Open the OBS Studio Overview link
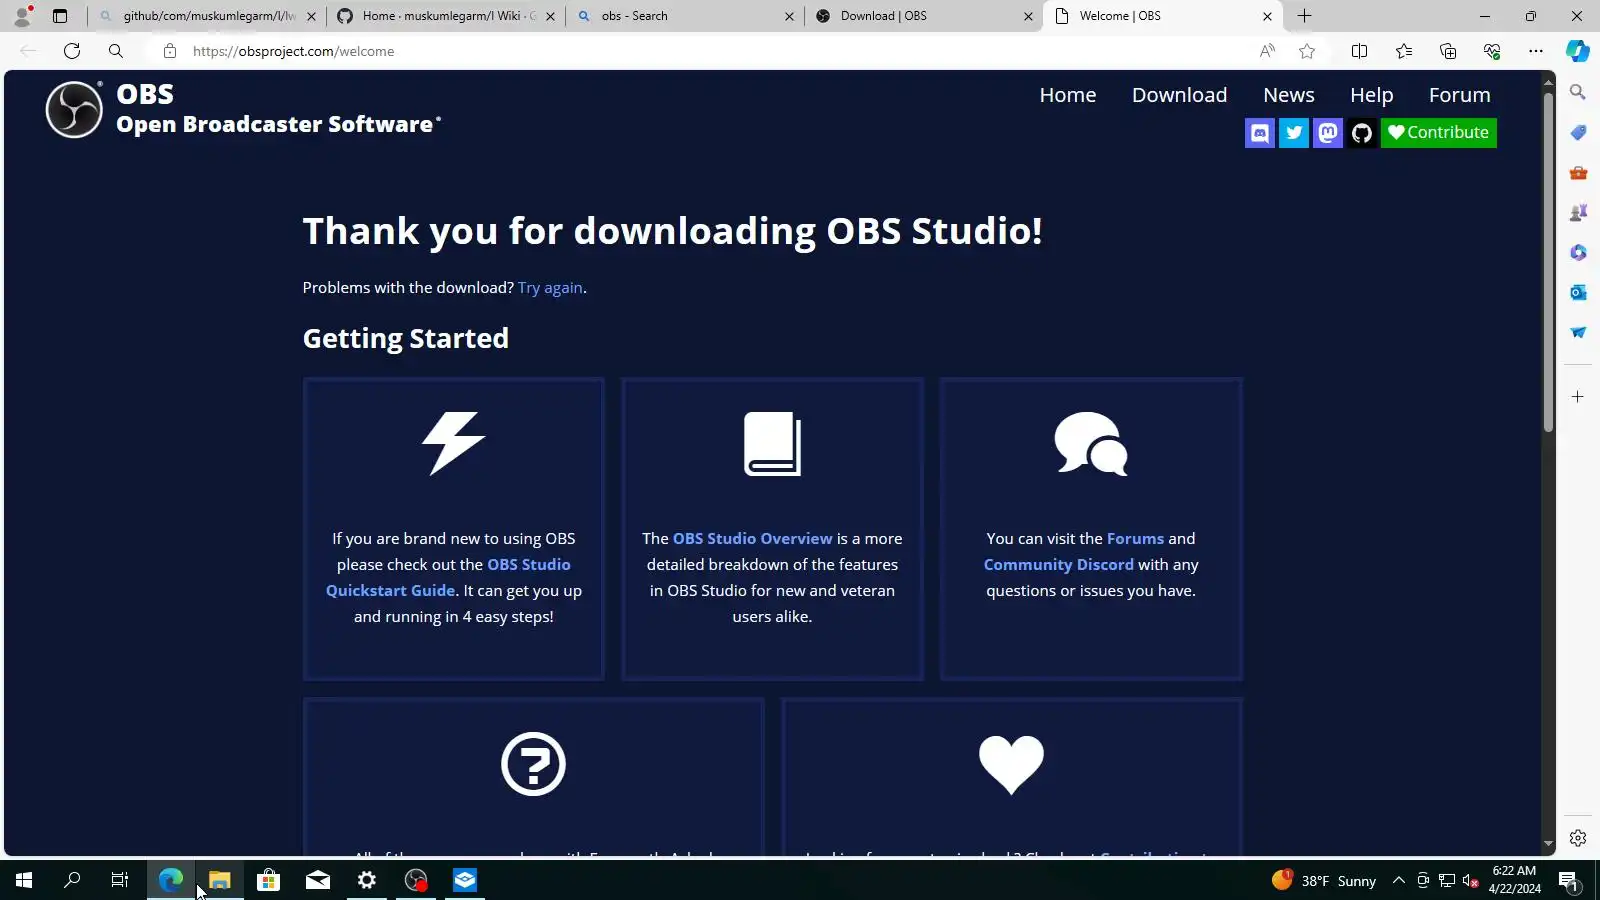 pyautogui.click(x=752, y=539)
